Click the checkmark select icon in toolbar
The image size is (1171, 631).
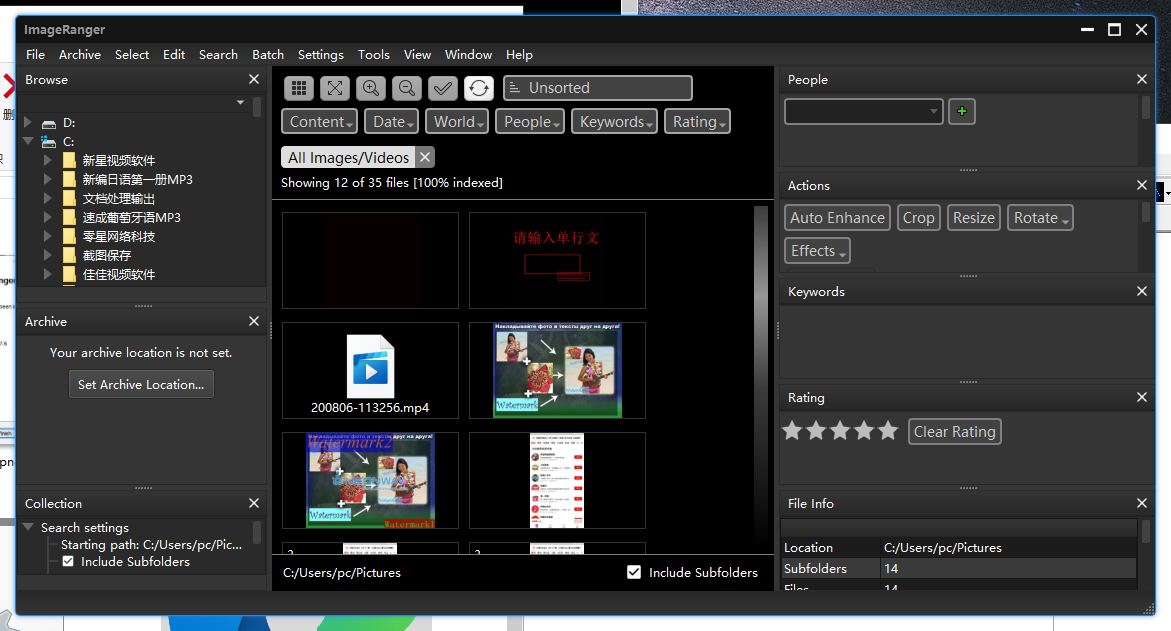[x=443, y=88]
